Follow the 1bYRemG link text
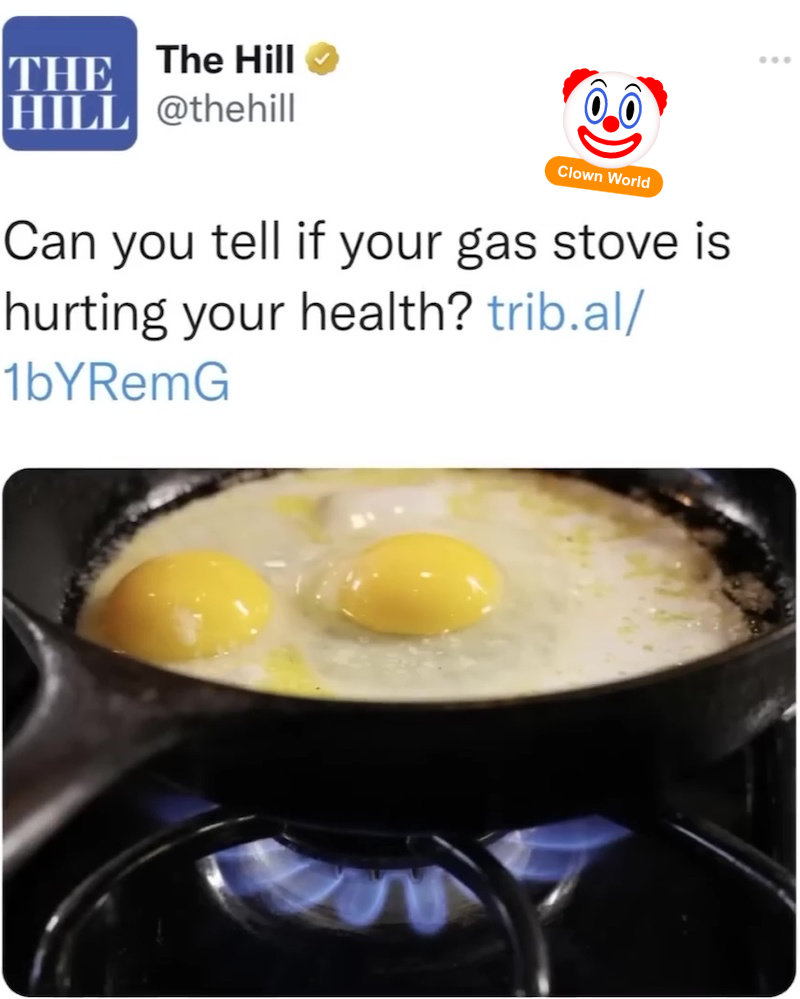This screenshot has height=999, width=800. click(116, 382)
